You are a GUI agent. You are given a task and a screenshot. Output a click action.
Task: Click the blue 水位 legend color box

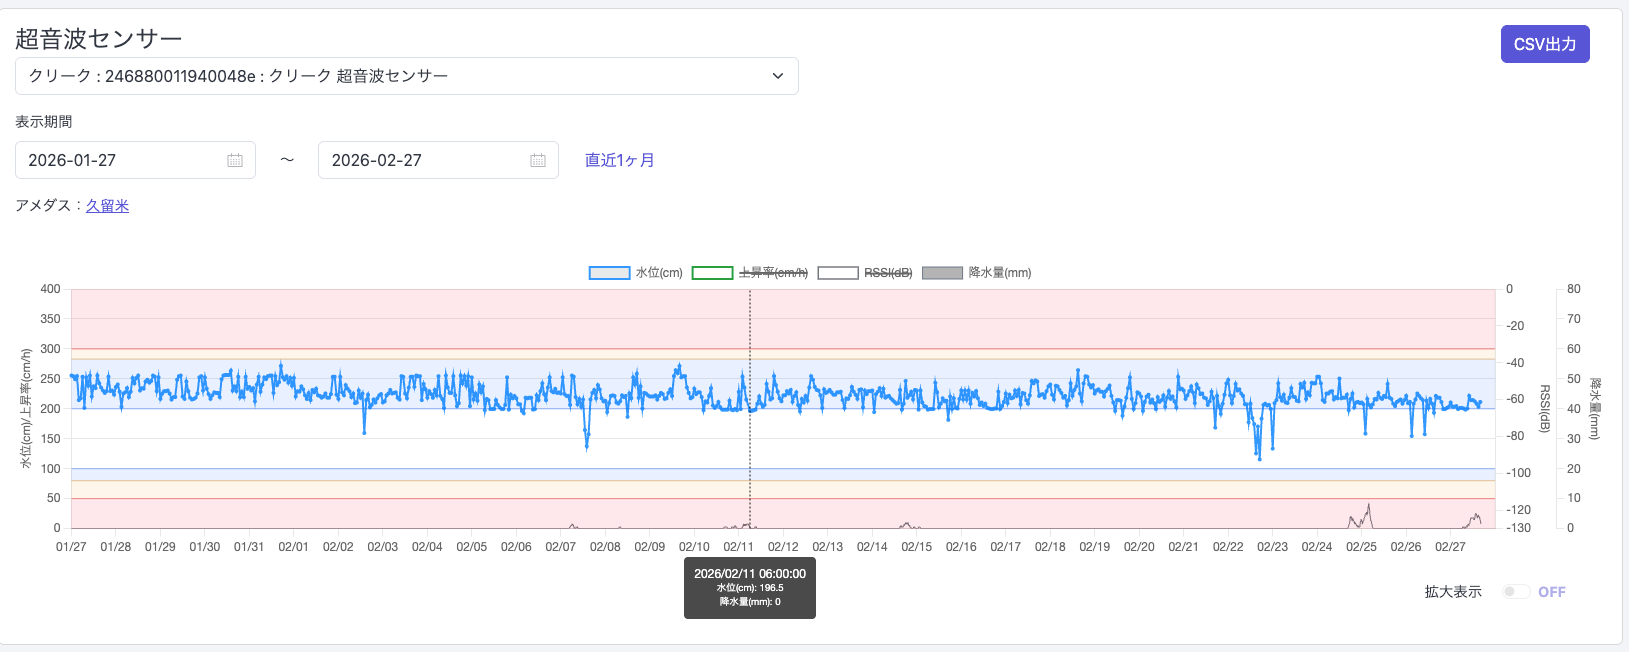pos(609,273)
